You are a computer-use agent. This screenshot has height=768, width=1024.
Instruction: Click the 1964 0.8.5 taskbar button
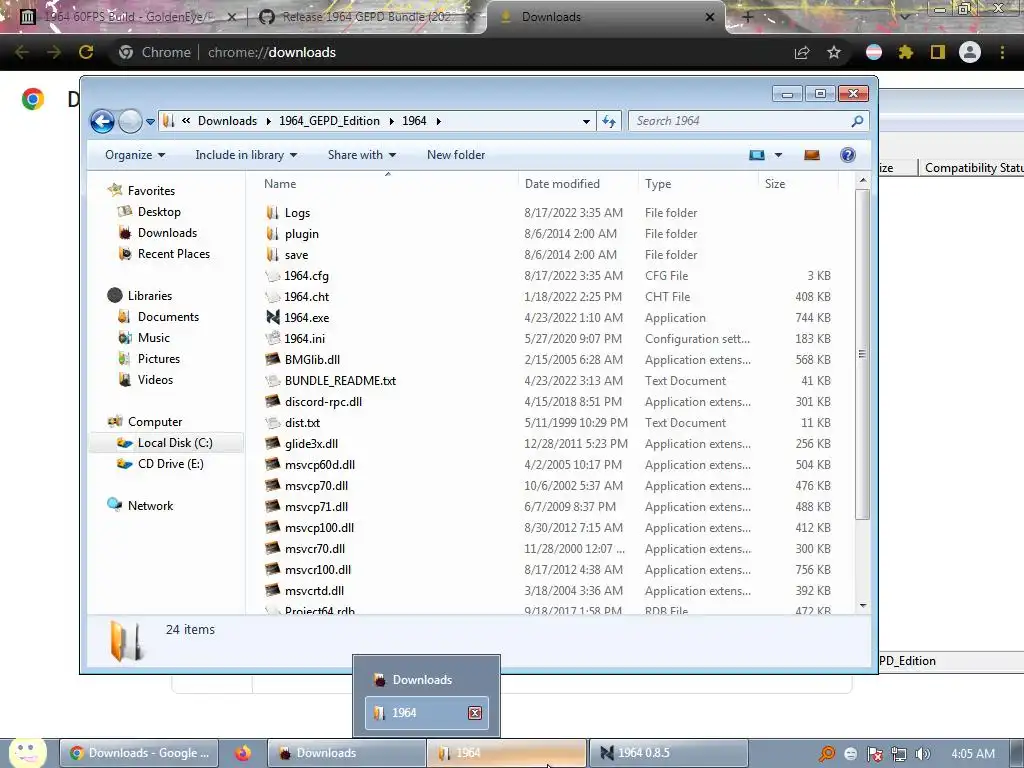(669, 753)
